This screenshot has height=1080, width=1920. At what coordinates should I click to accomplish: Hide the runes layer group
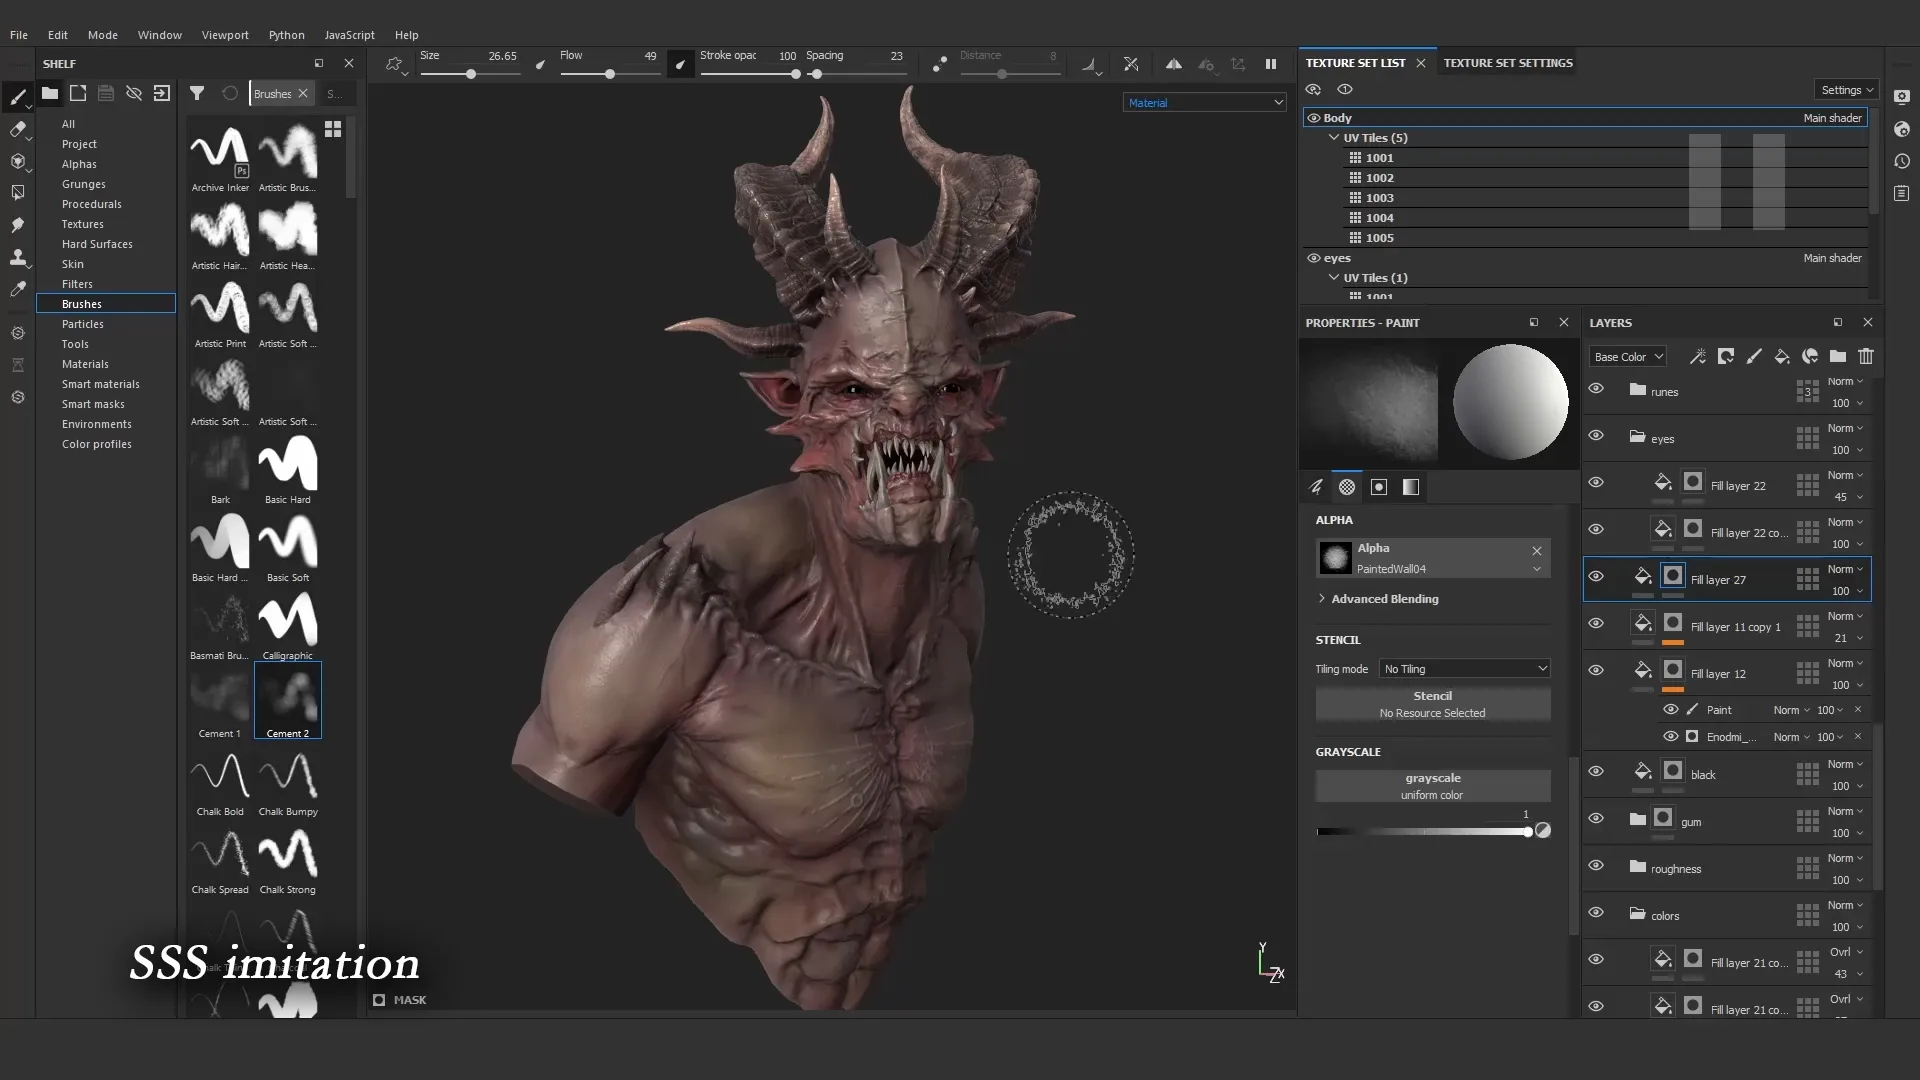point(1596,389)
